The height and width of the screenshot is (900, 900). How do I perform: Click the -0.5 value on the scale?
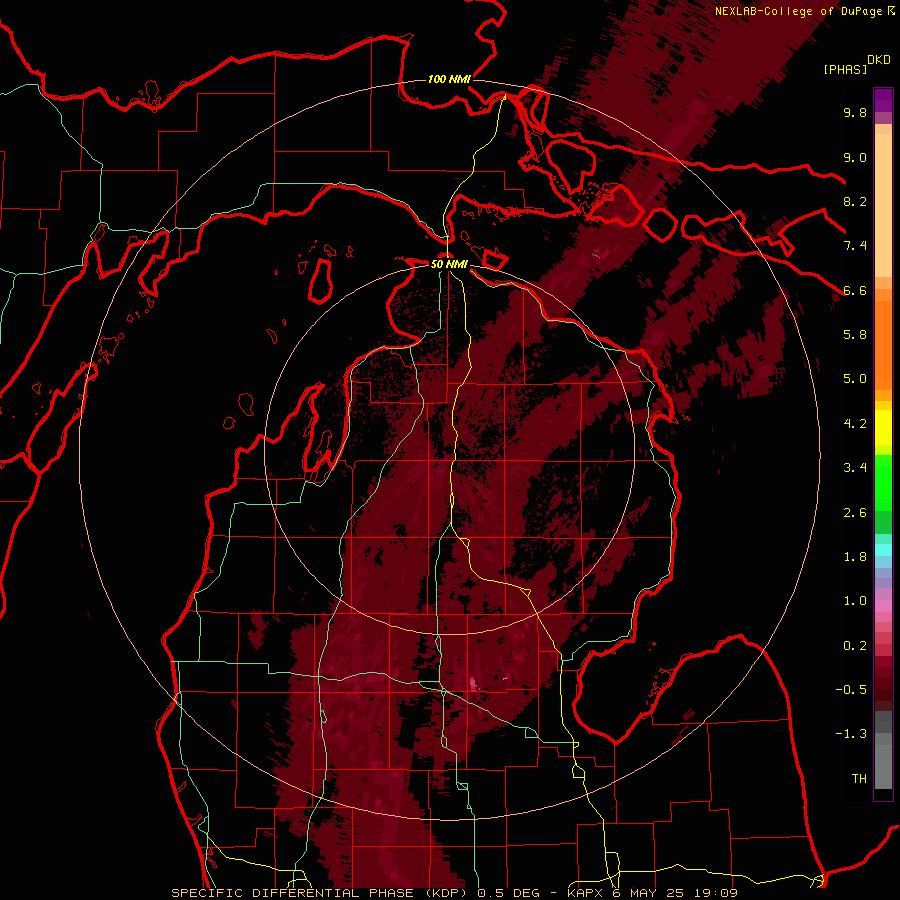tap(851, 690)
